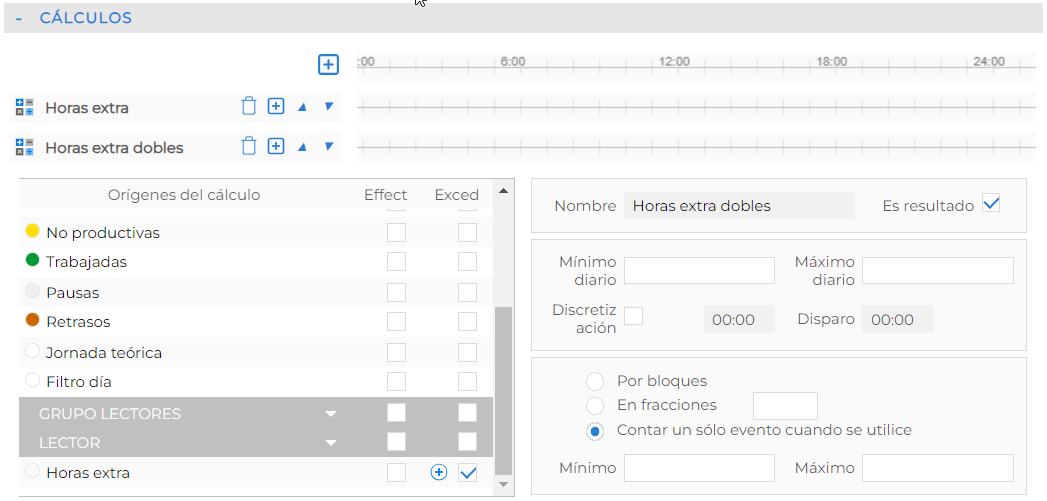Move Horas extra dobles up
The height and width of the screenshot is (501, 1047).
coord(302,147)
